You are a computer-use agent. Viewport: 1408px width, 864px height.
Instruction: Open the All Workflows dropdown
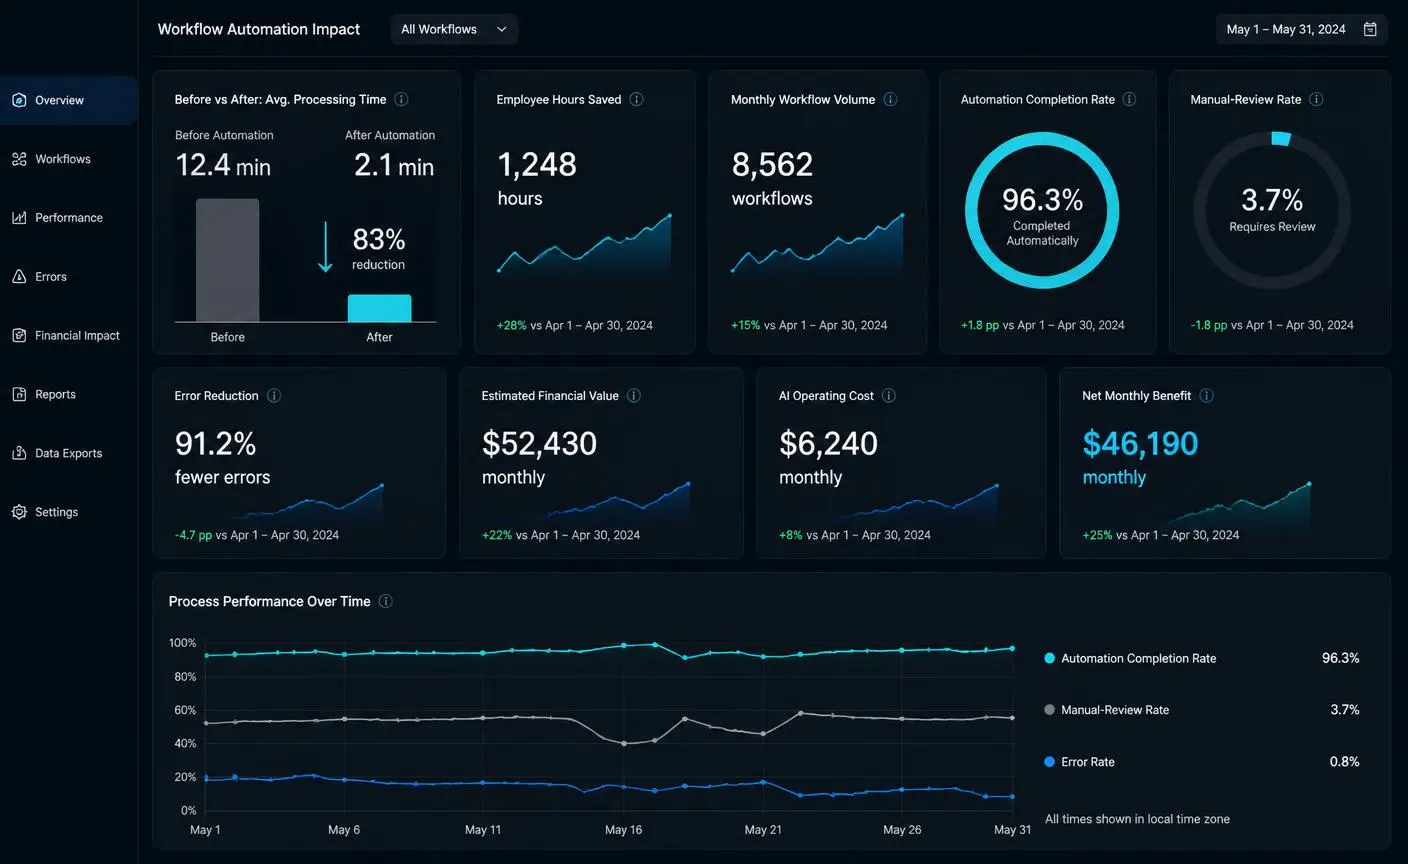[x=454, y=29]
